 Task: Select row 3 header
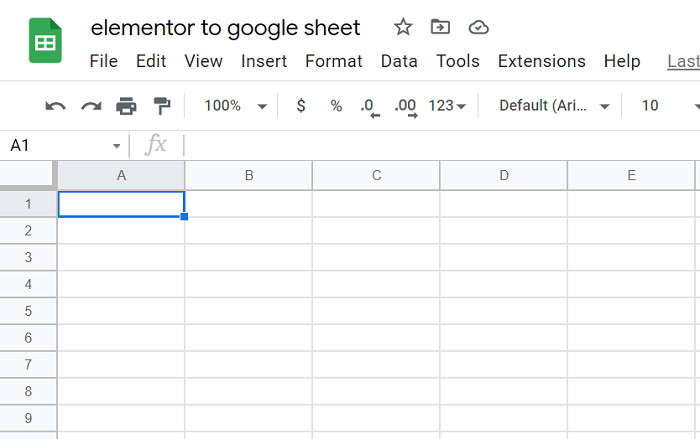pyautogui.click(x=28, y=258)
